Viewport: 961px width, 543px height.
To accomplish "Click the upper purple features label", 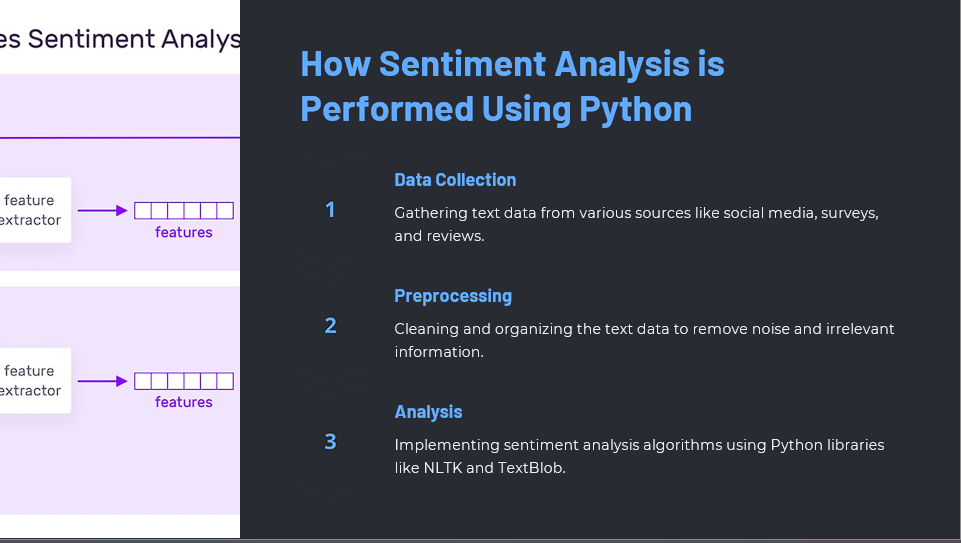I will 184,232.
